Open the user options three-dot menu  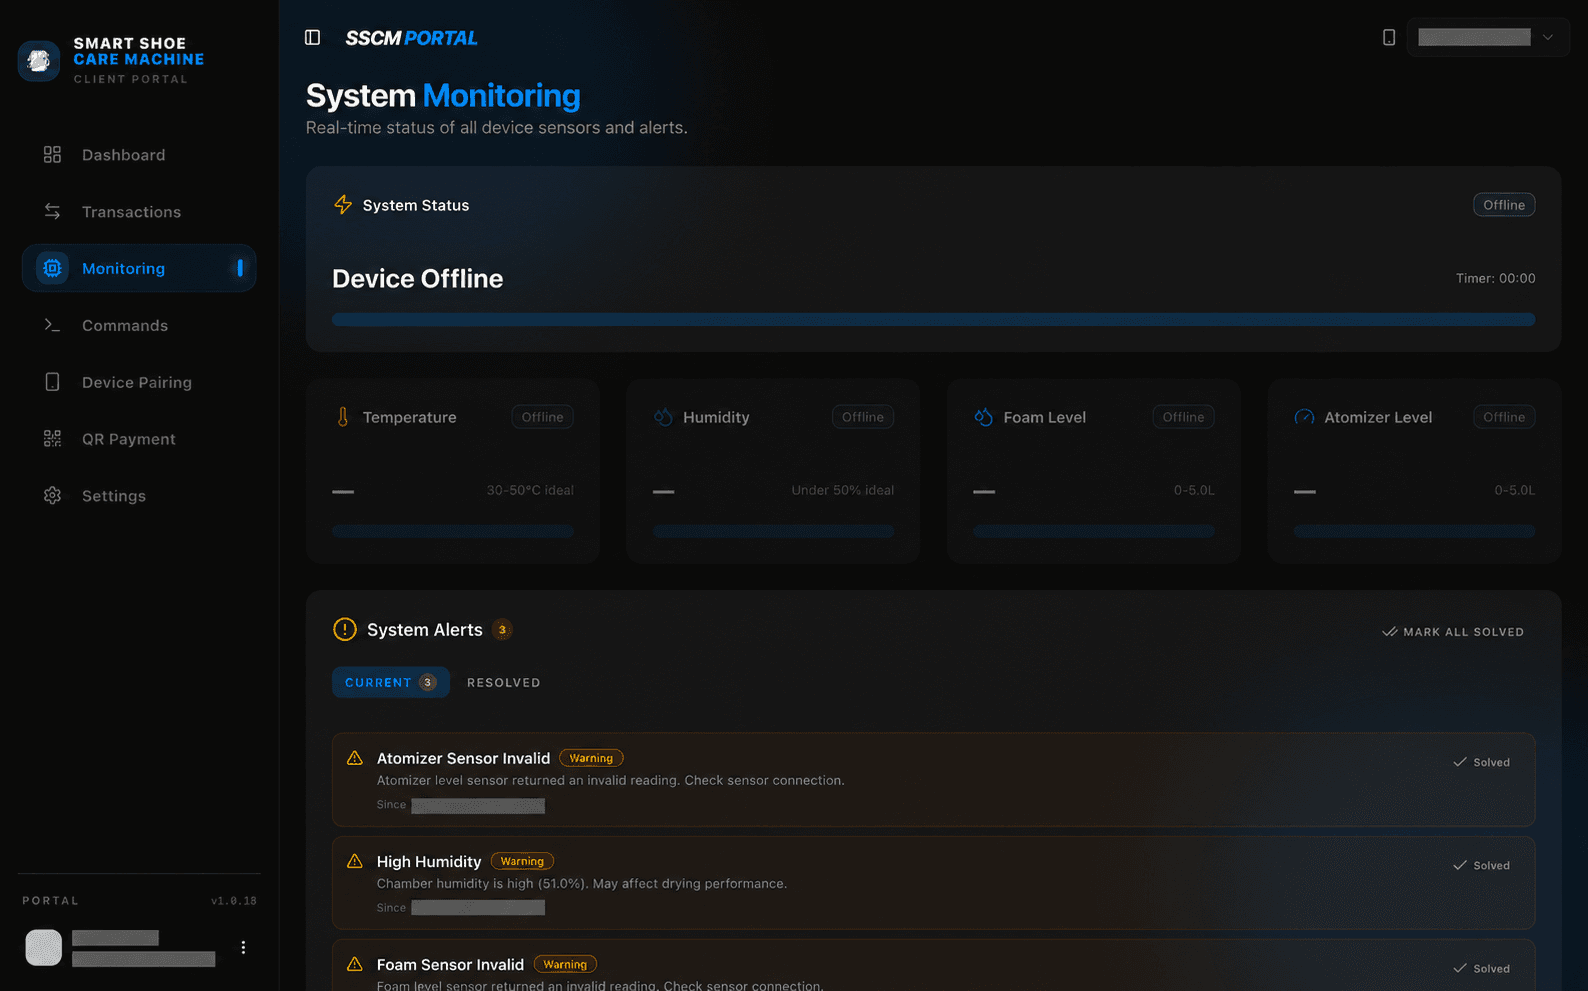click(243, 947)
